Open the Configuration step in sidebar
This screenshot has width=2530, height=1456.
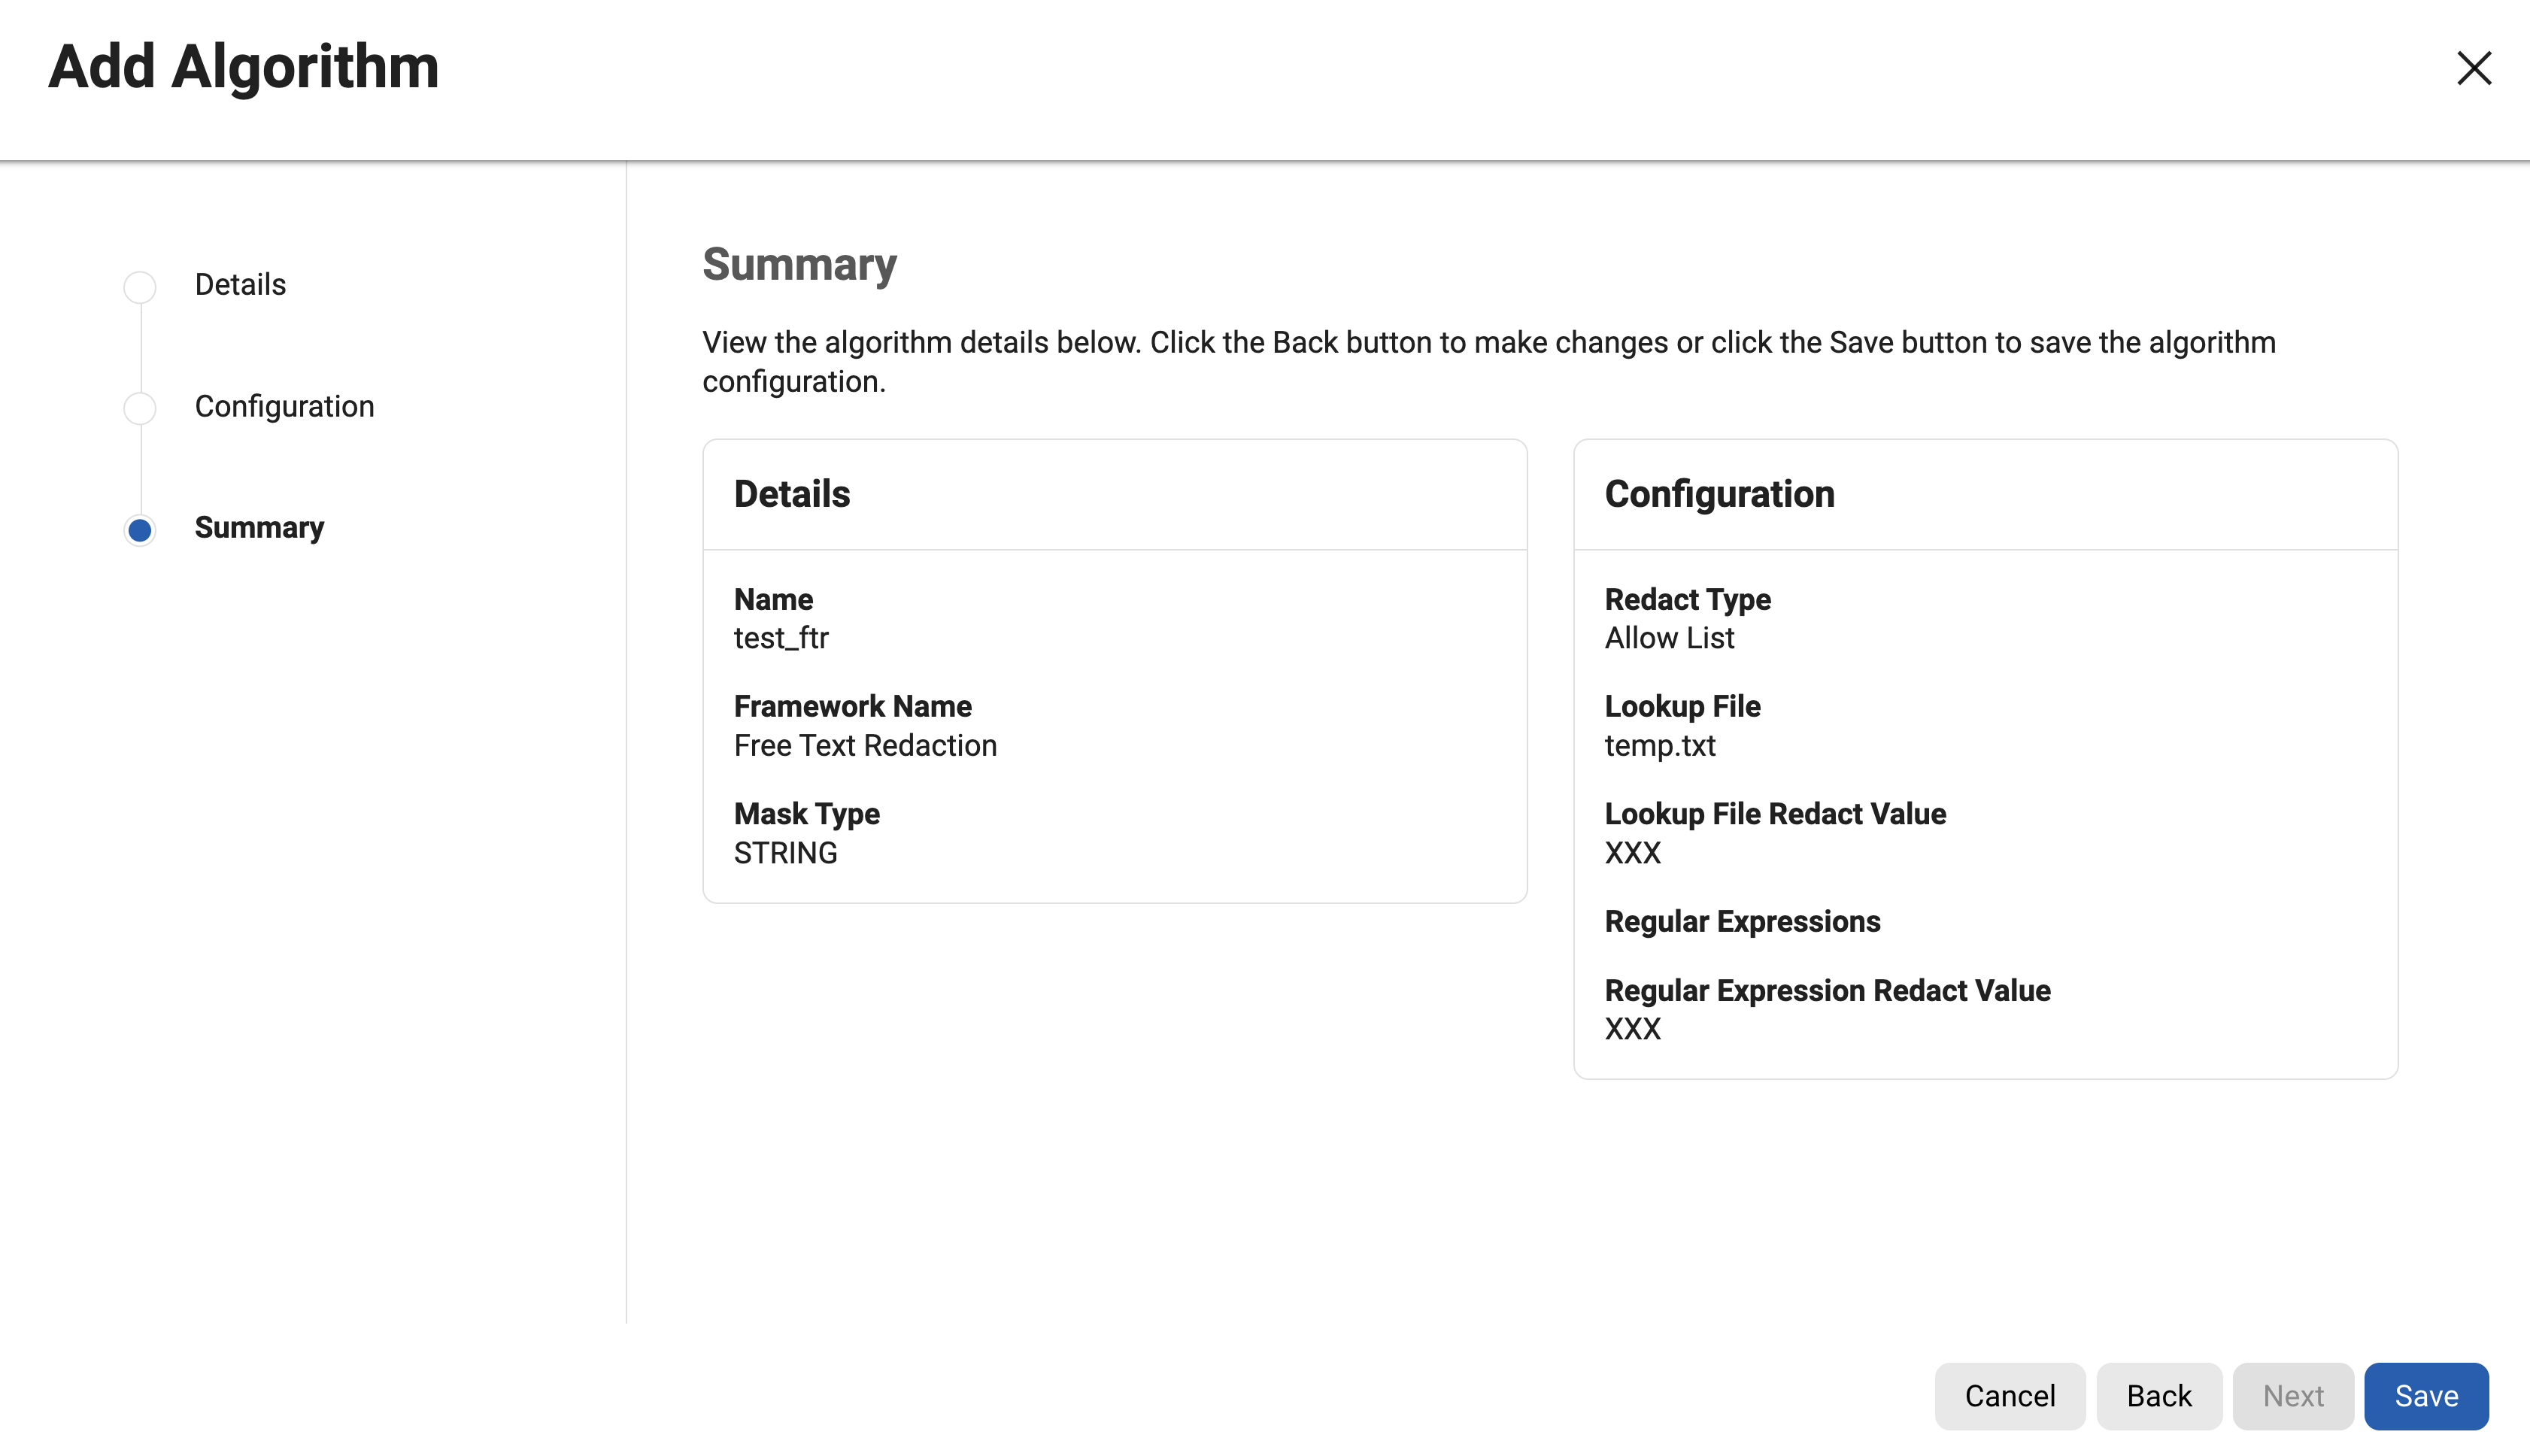tap(284, 407)
